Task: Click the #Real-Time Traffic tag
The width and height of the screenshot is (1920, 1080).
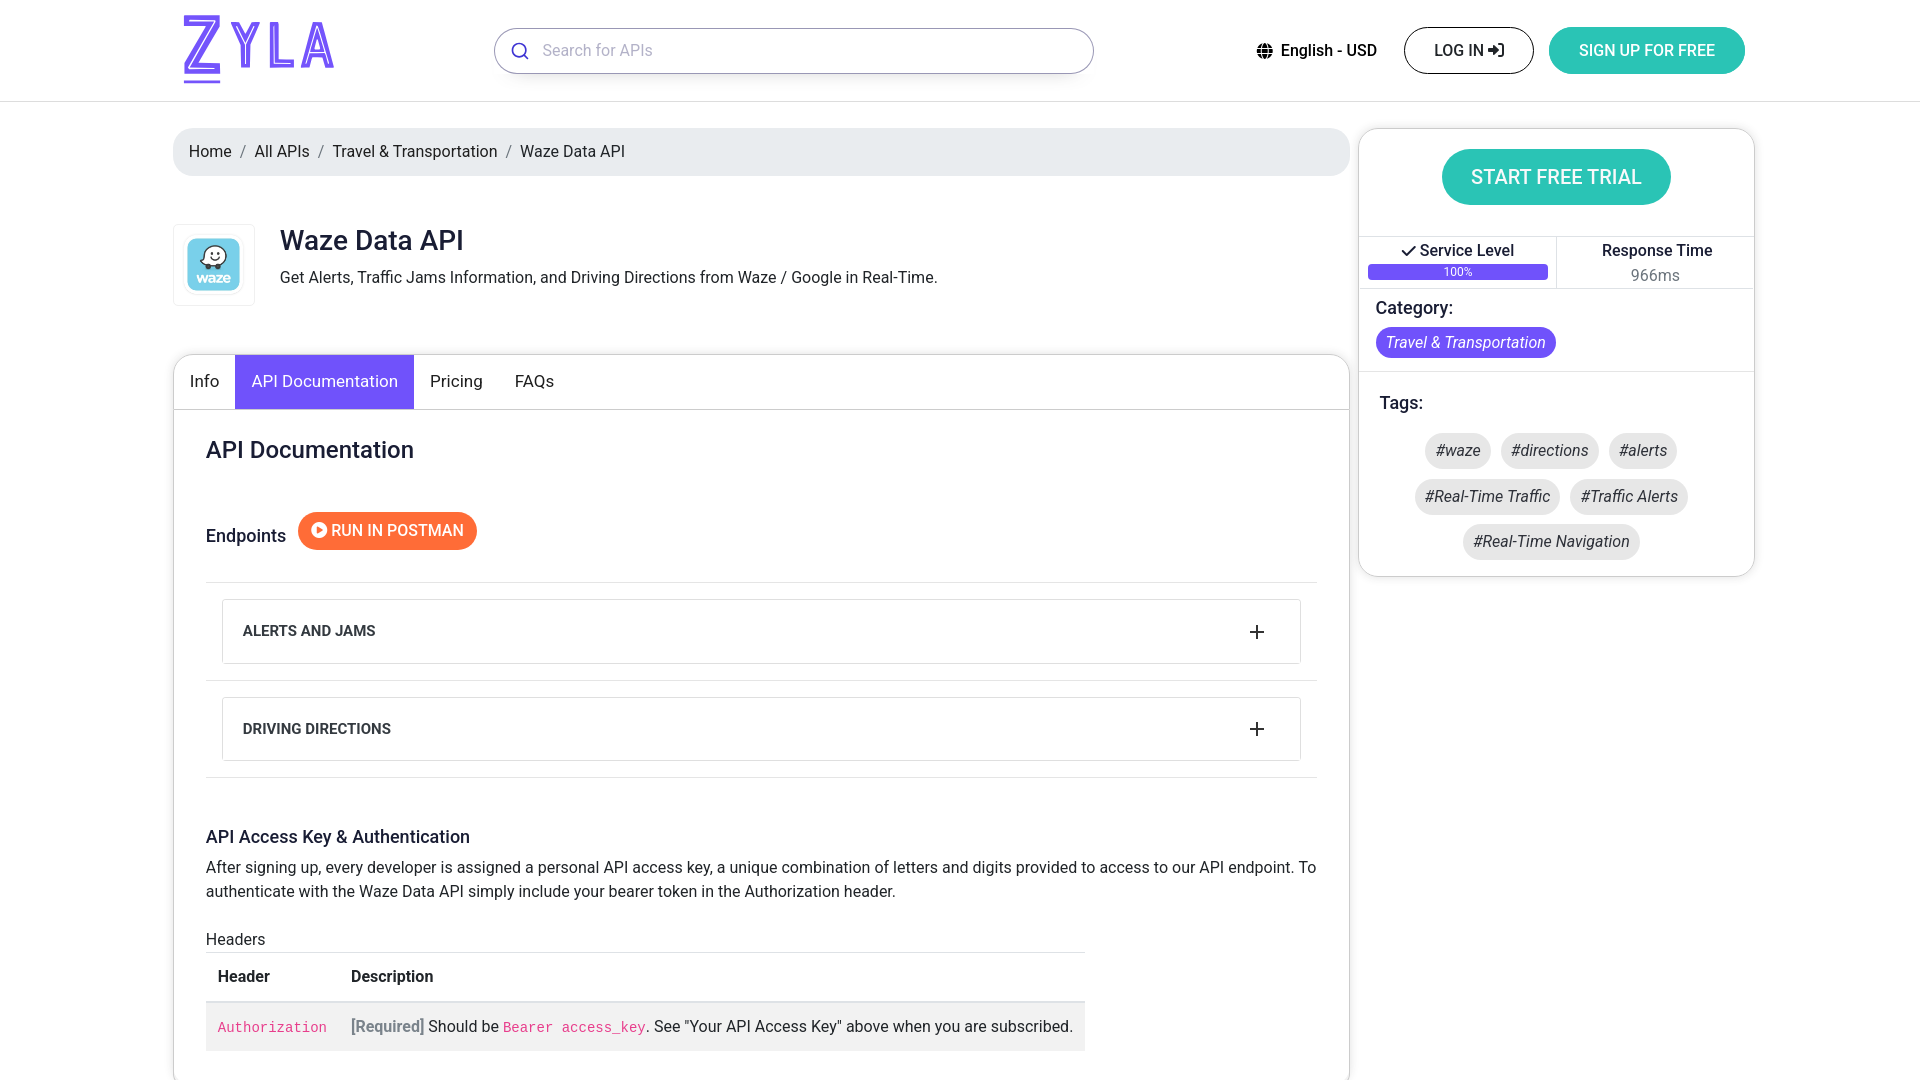Action: 1487,497
